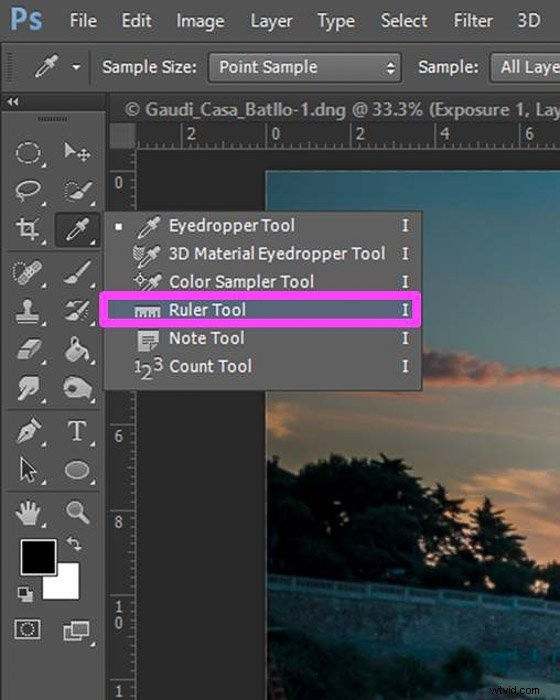Choose Ruler Tool from the flyout
Screen dimensions: 560x700
(x=263, y=310)
